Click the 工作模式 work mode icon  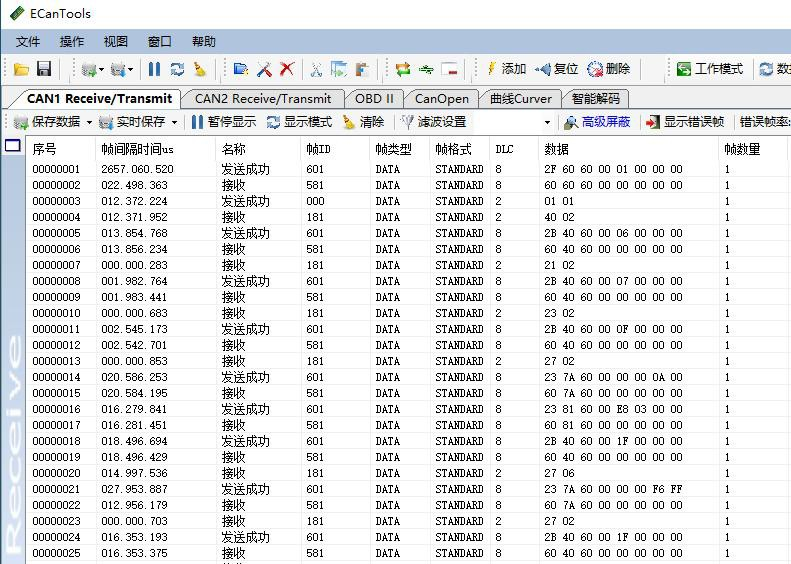[x=684, y=69]
